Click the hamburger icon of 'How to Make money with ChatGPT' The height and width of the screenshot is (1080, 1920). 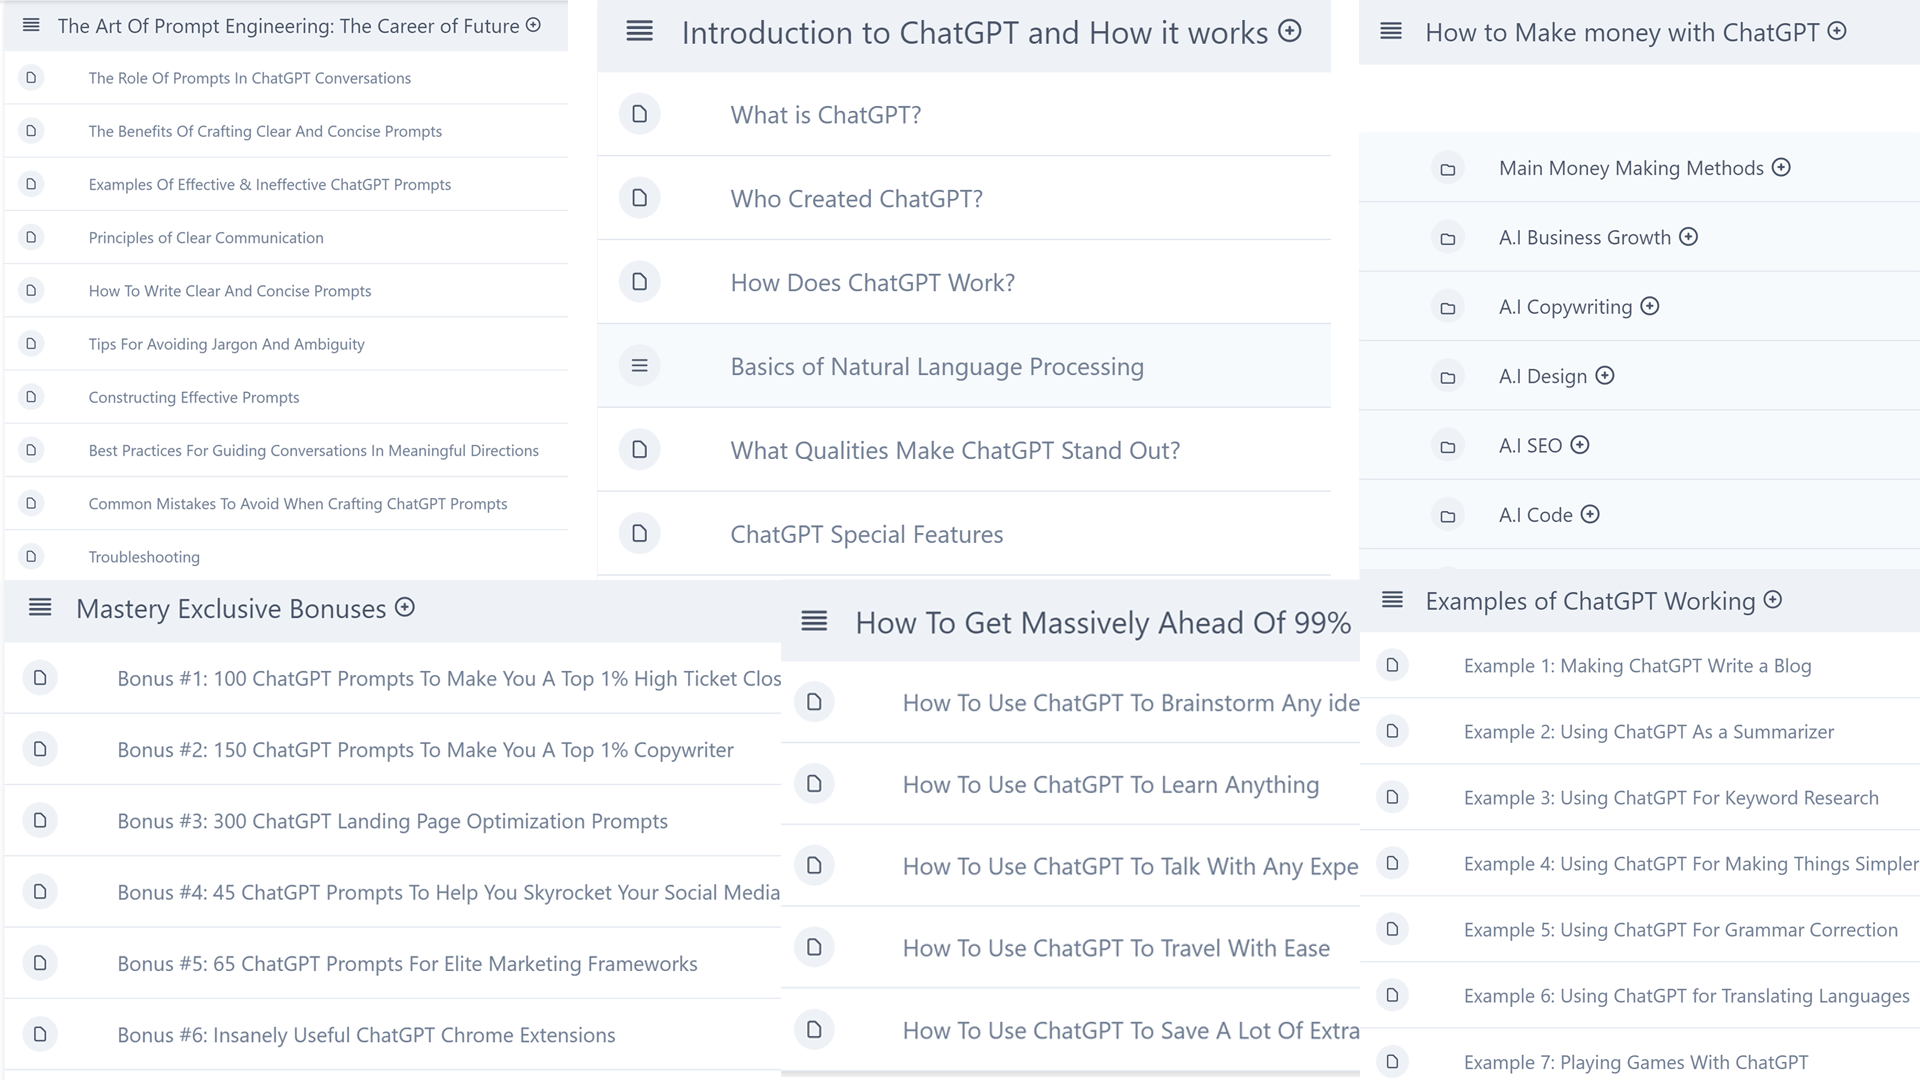(1391, 31)
